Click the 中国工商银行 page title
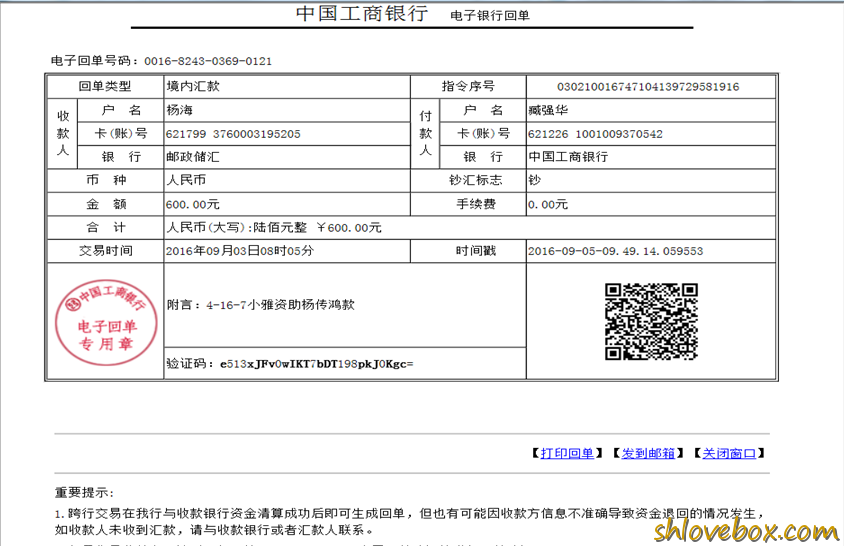844x546 pixels. (x=362, y=13)
